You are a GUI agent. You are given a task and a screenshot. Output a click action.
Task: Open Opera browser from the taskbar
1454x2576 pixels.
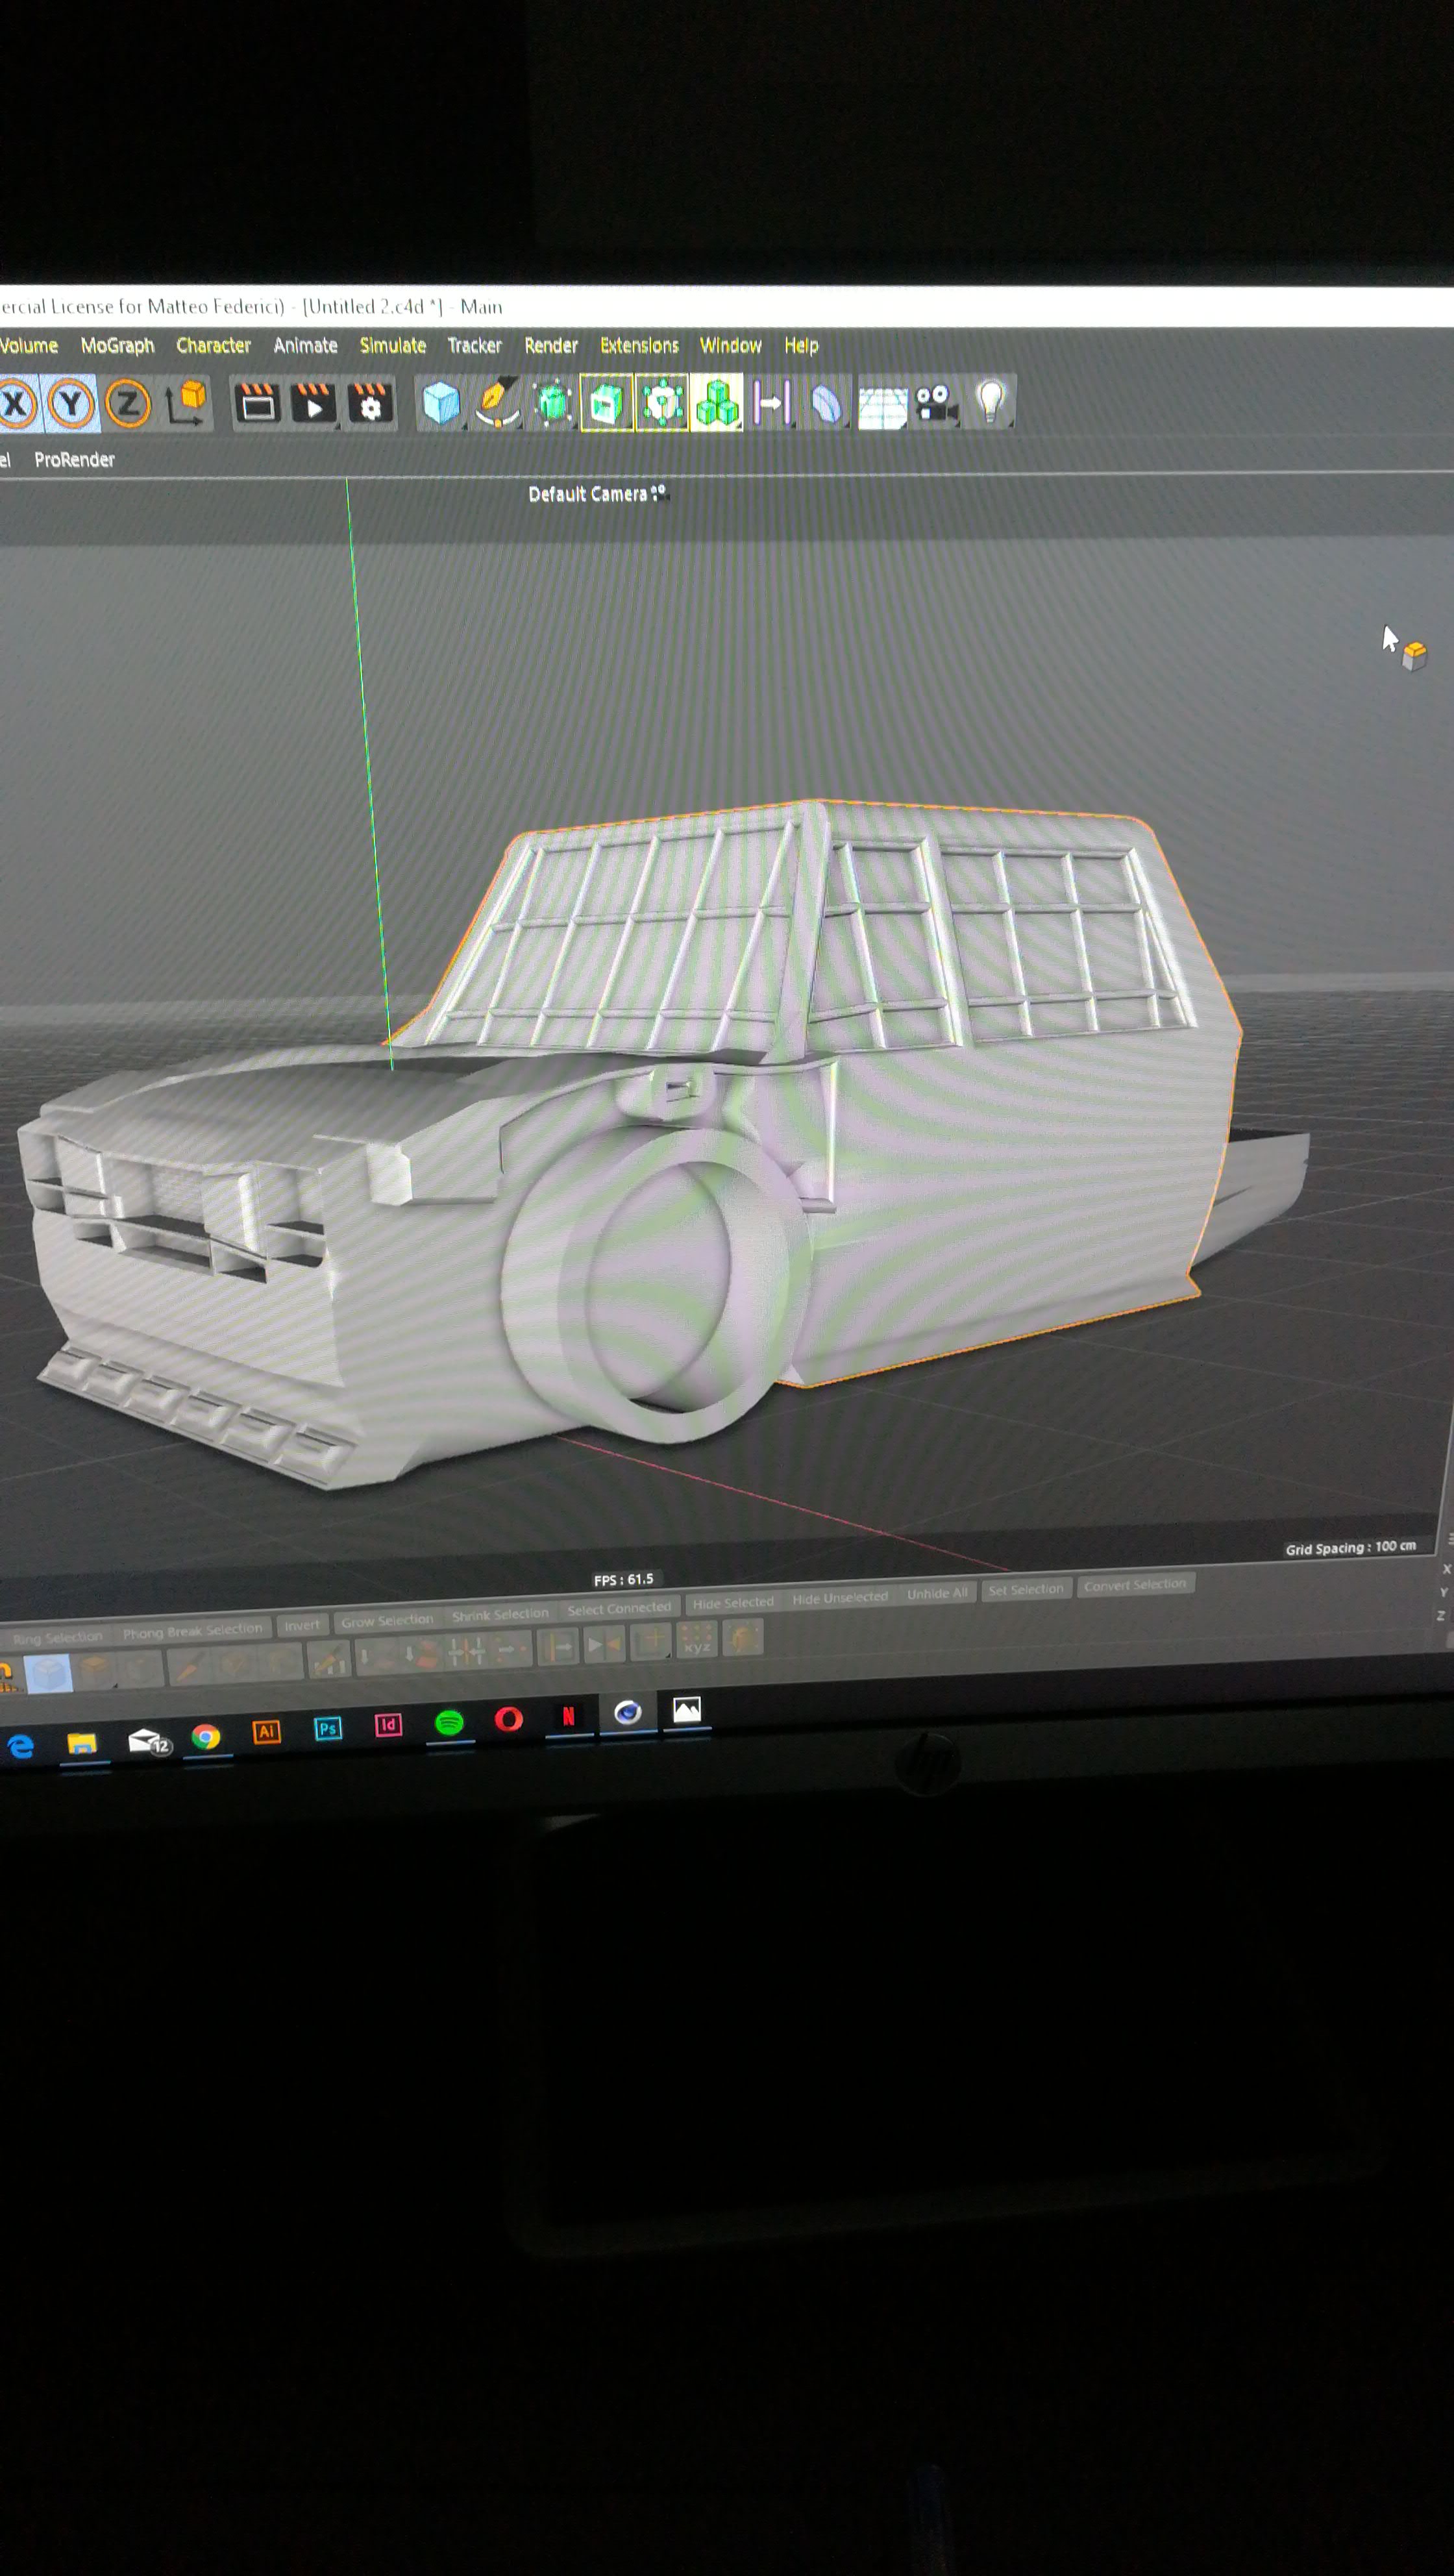(509, 1719)
